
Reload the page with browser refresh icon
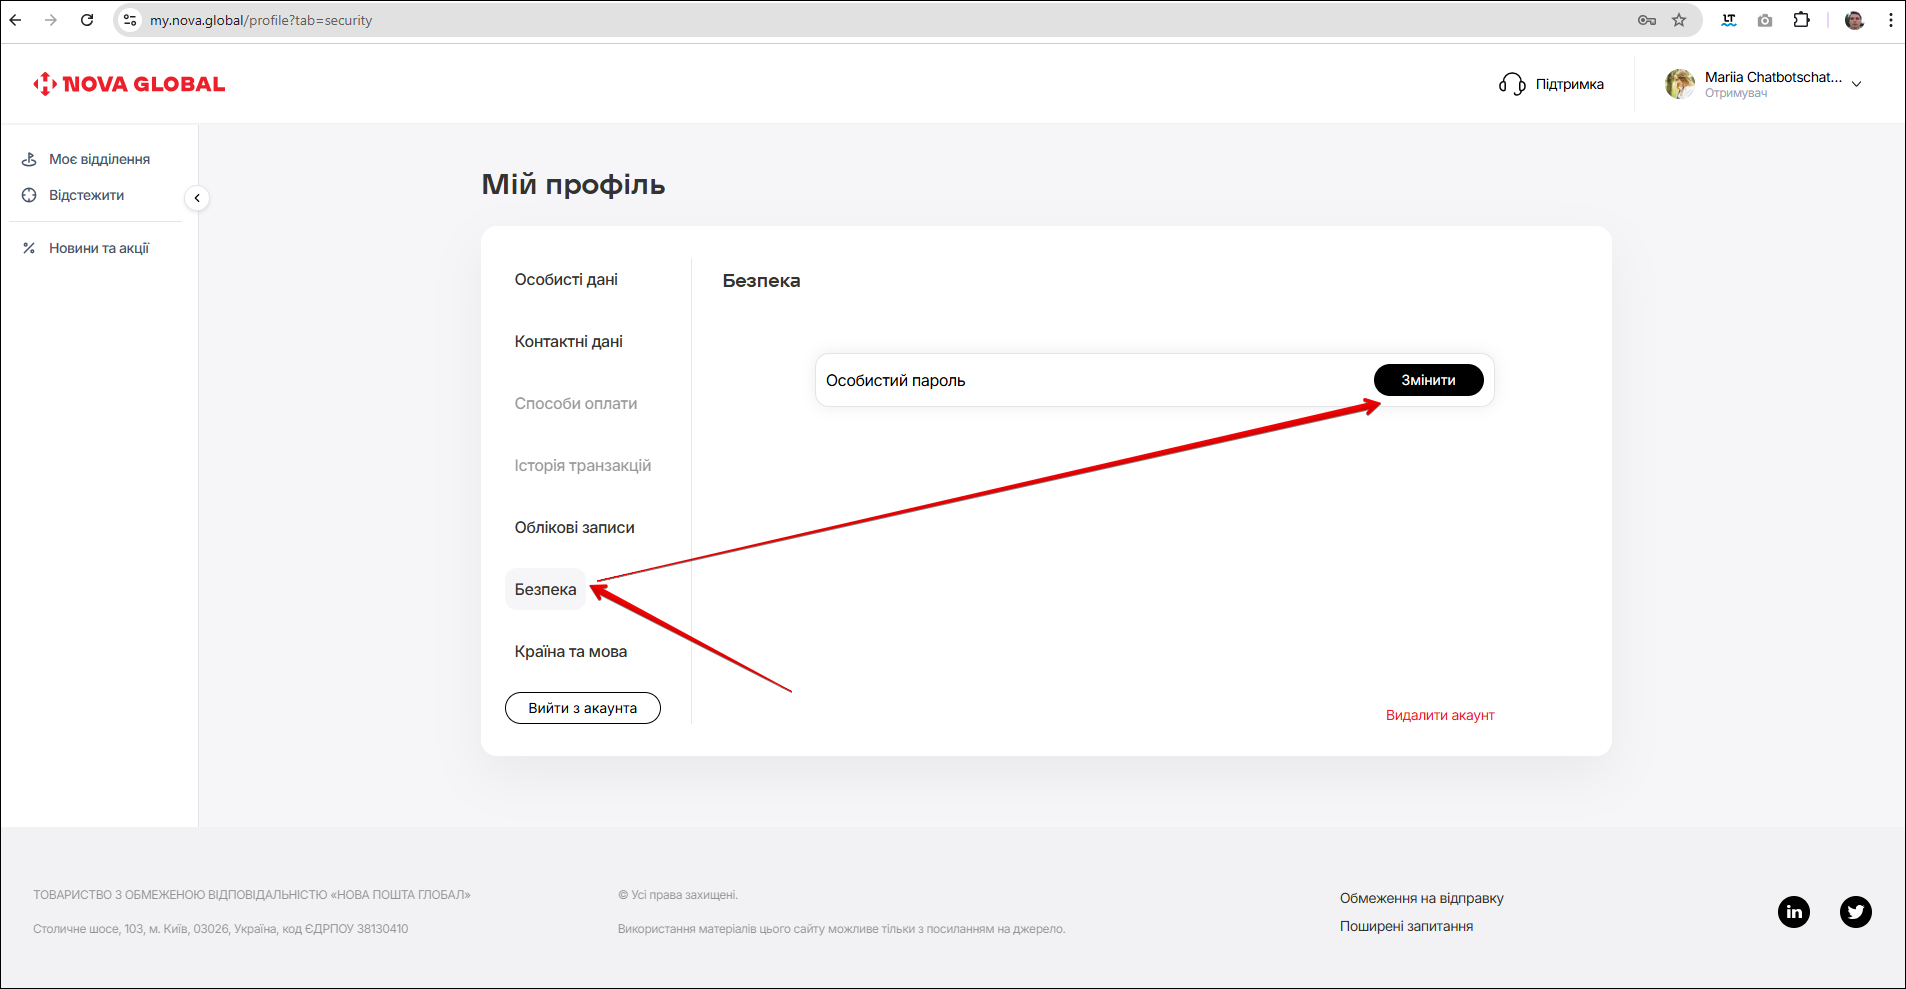tap(87, 20)
